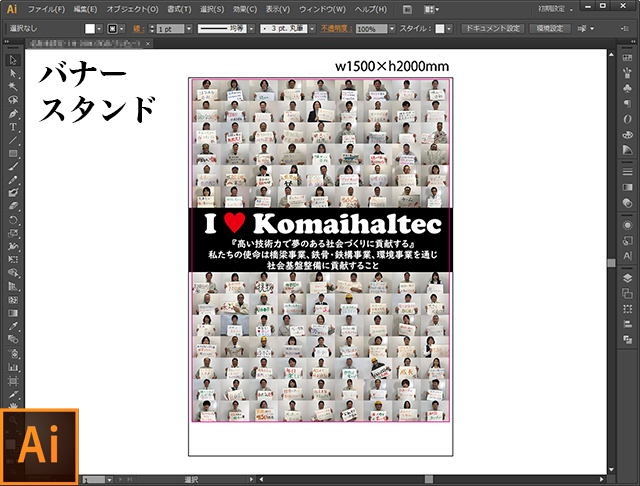
Task: Open the Pathfinder panel icon
Action: (627, 340)
